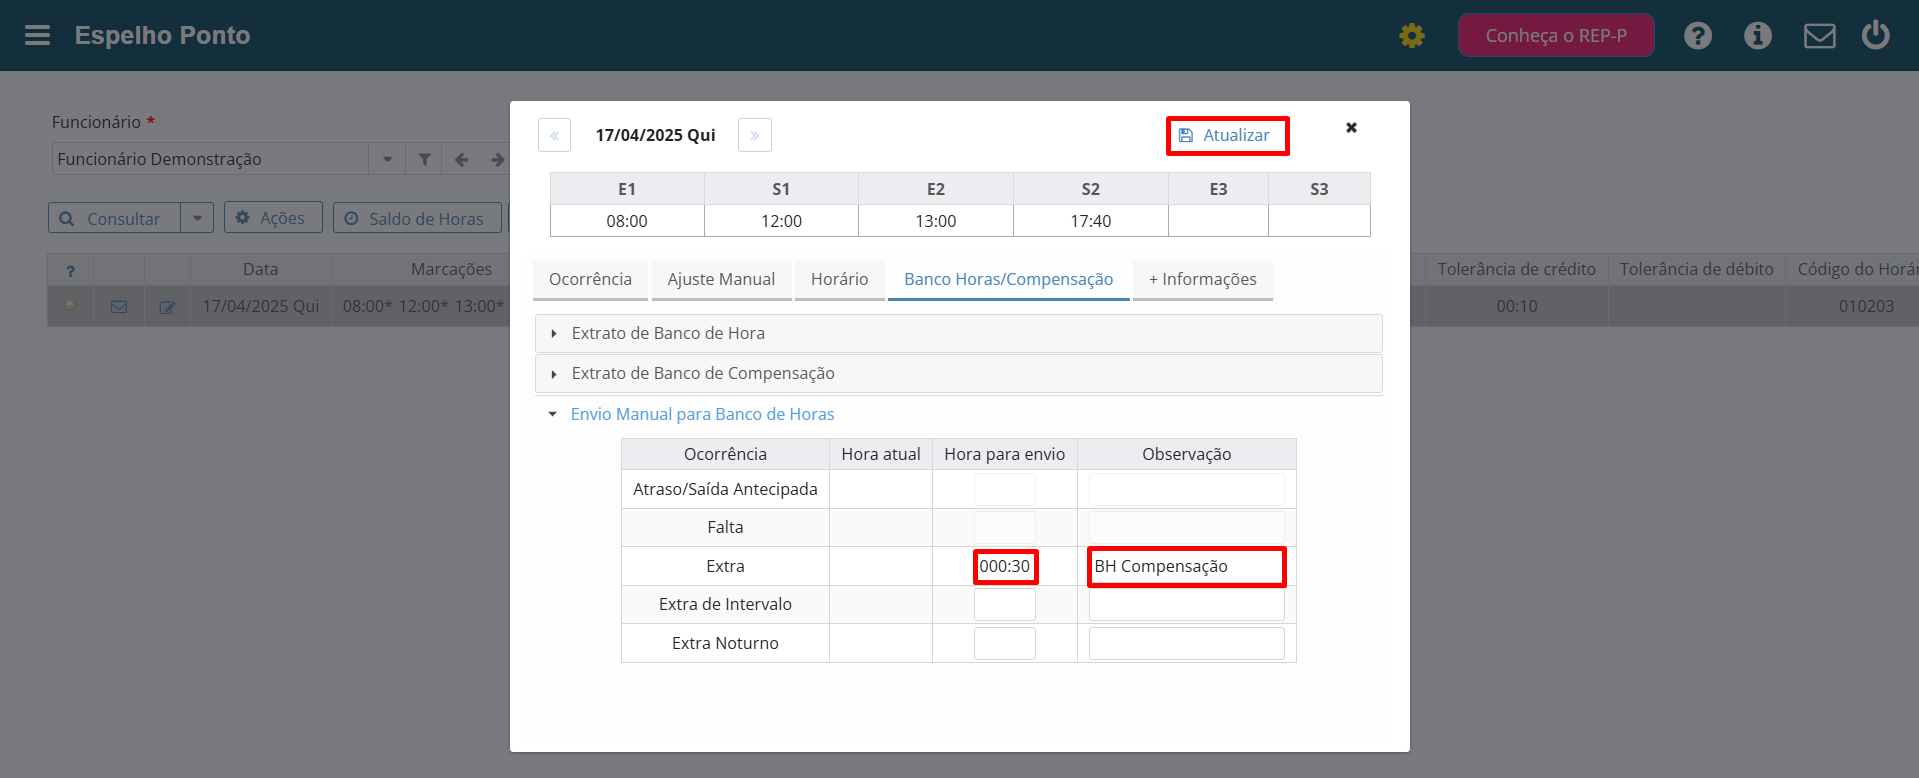This screenshot has height=778, width=1919.
Task: Click the Consultar button
Action: pos(114,218)
